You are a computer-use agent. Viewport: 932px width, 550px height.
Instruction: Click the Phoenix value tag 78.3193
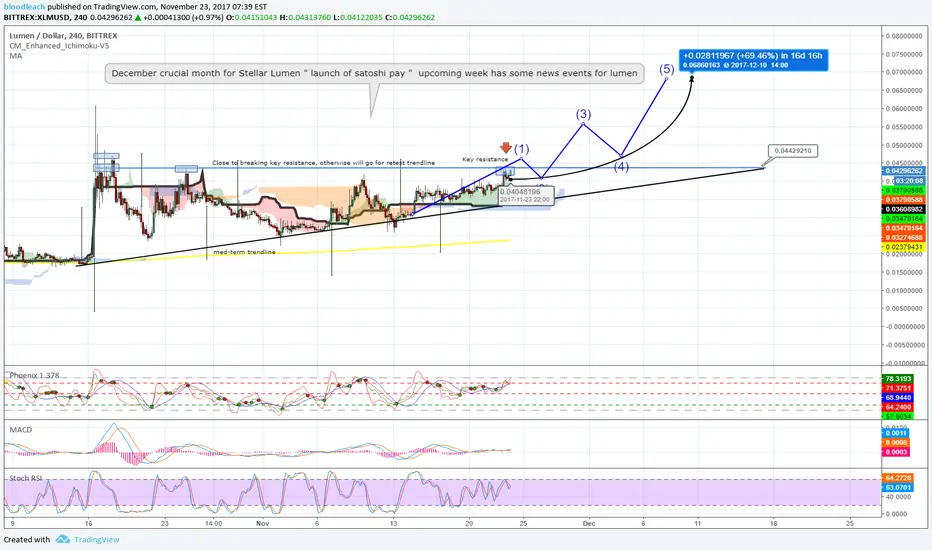(x=898, y=378)
